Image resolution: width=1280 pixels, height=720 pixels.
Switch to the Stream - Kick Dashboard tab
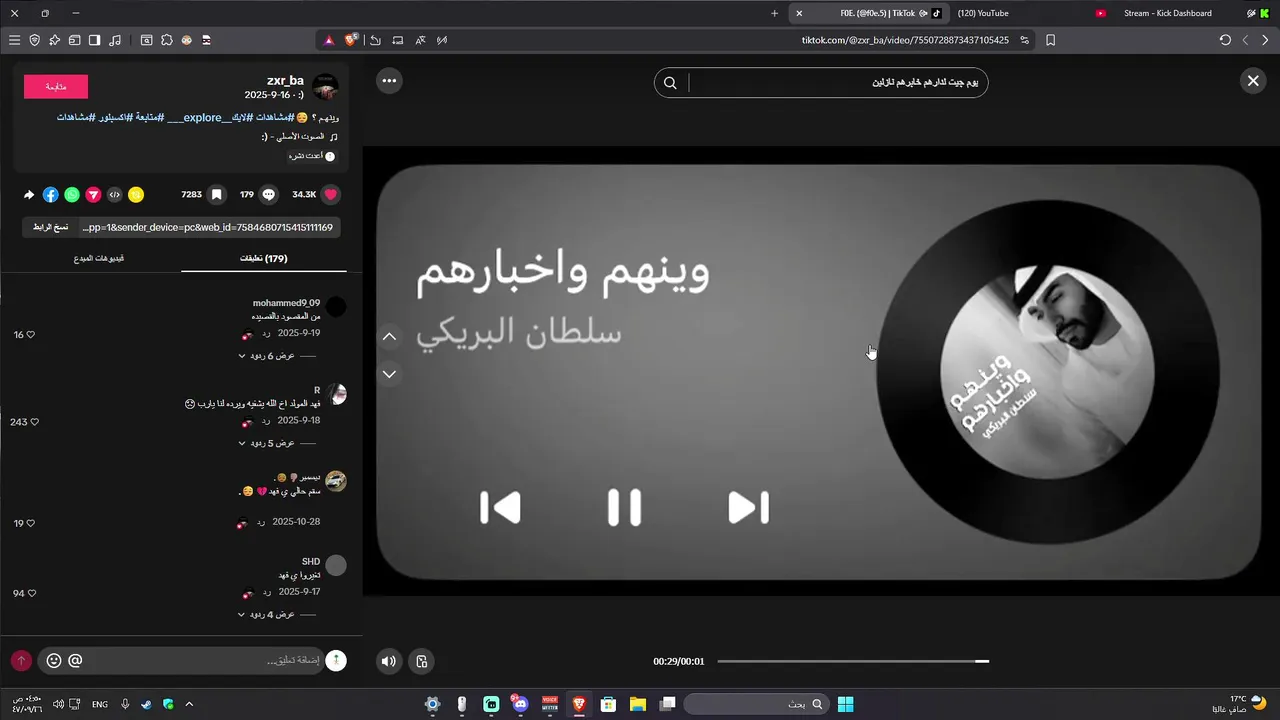[1167, 13]
